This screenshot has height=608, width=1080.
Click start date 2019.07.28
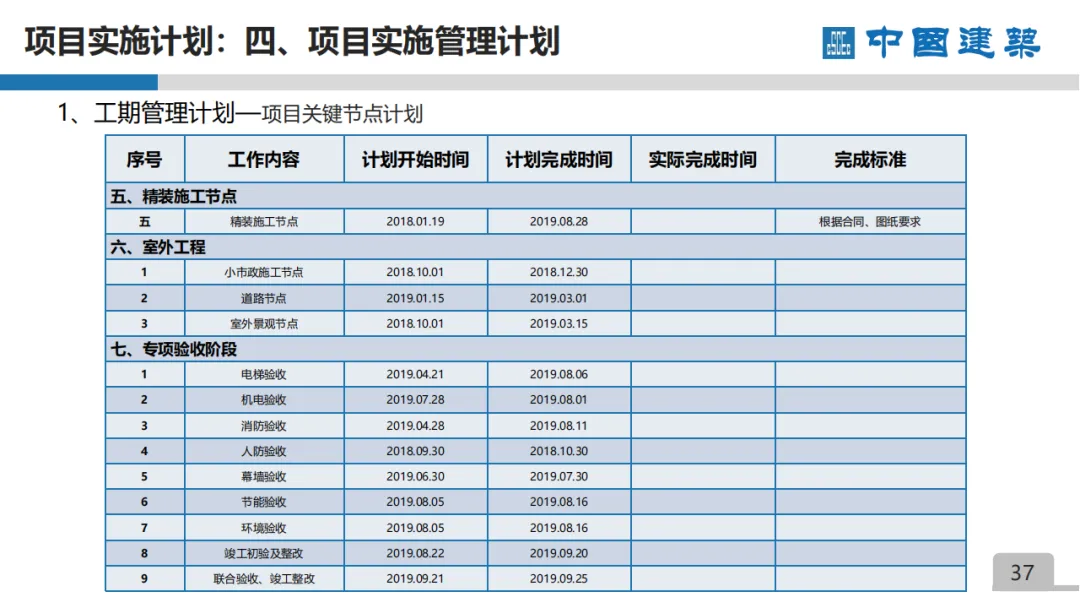415,400
